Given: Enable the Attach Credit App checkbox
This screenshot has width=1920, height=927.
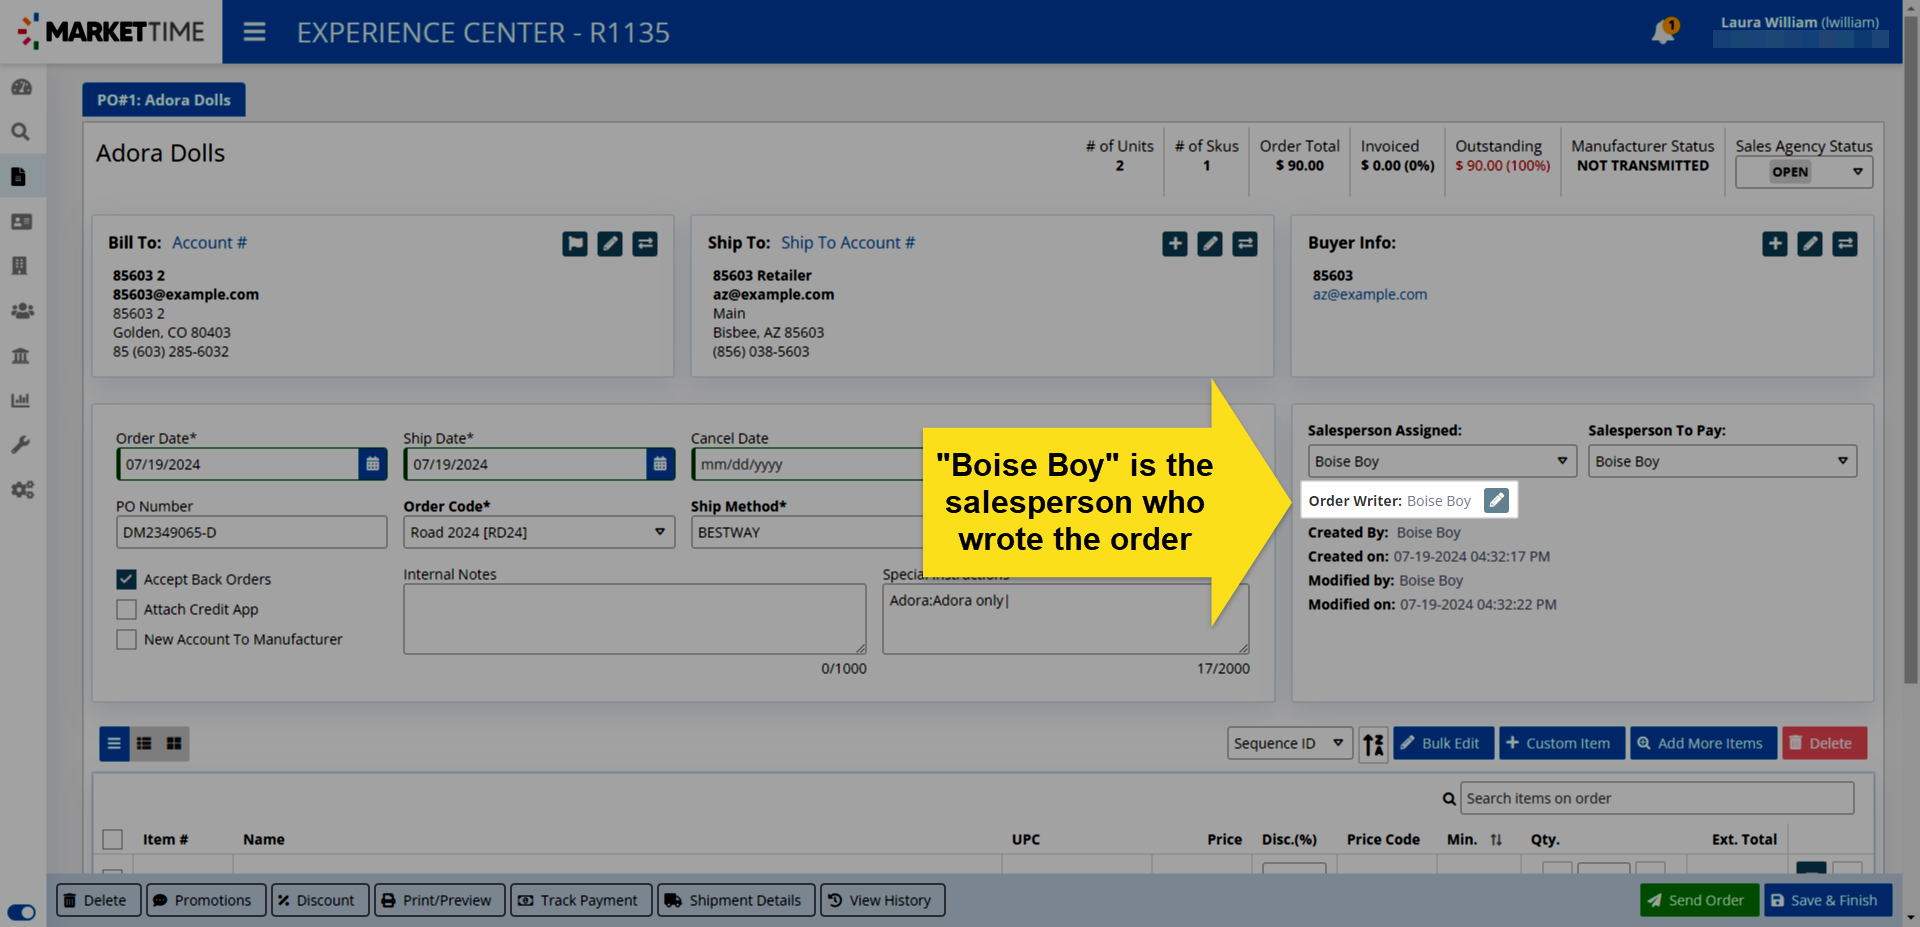Looking at the screenshot, I should [126, 610].
